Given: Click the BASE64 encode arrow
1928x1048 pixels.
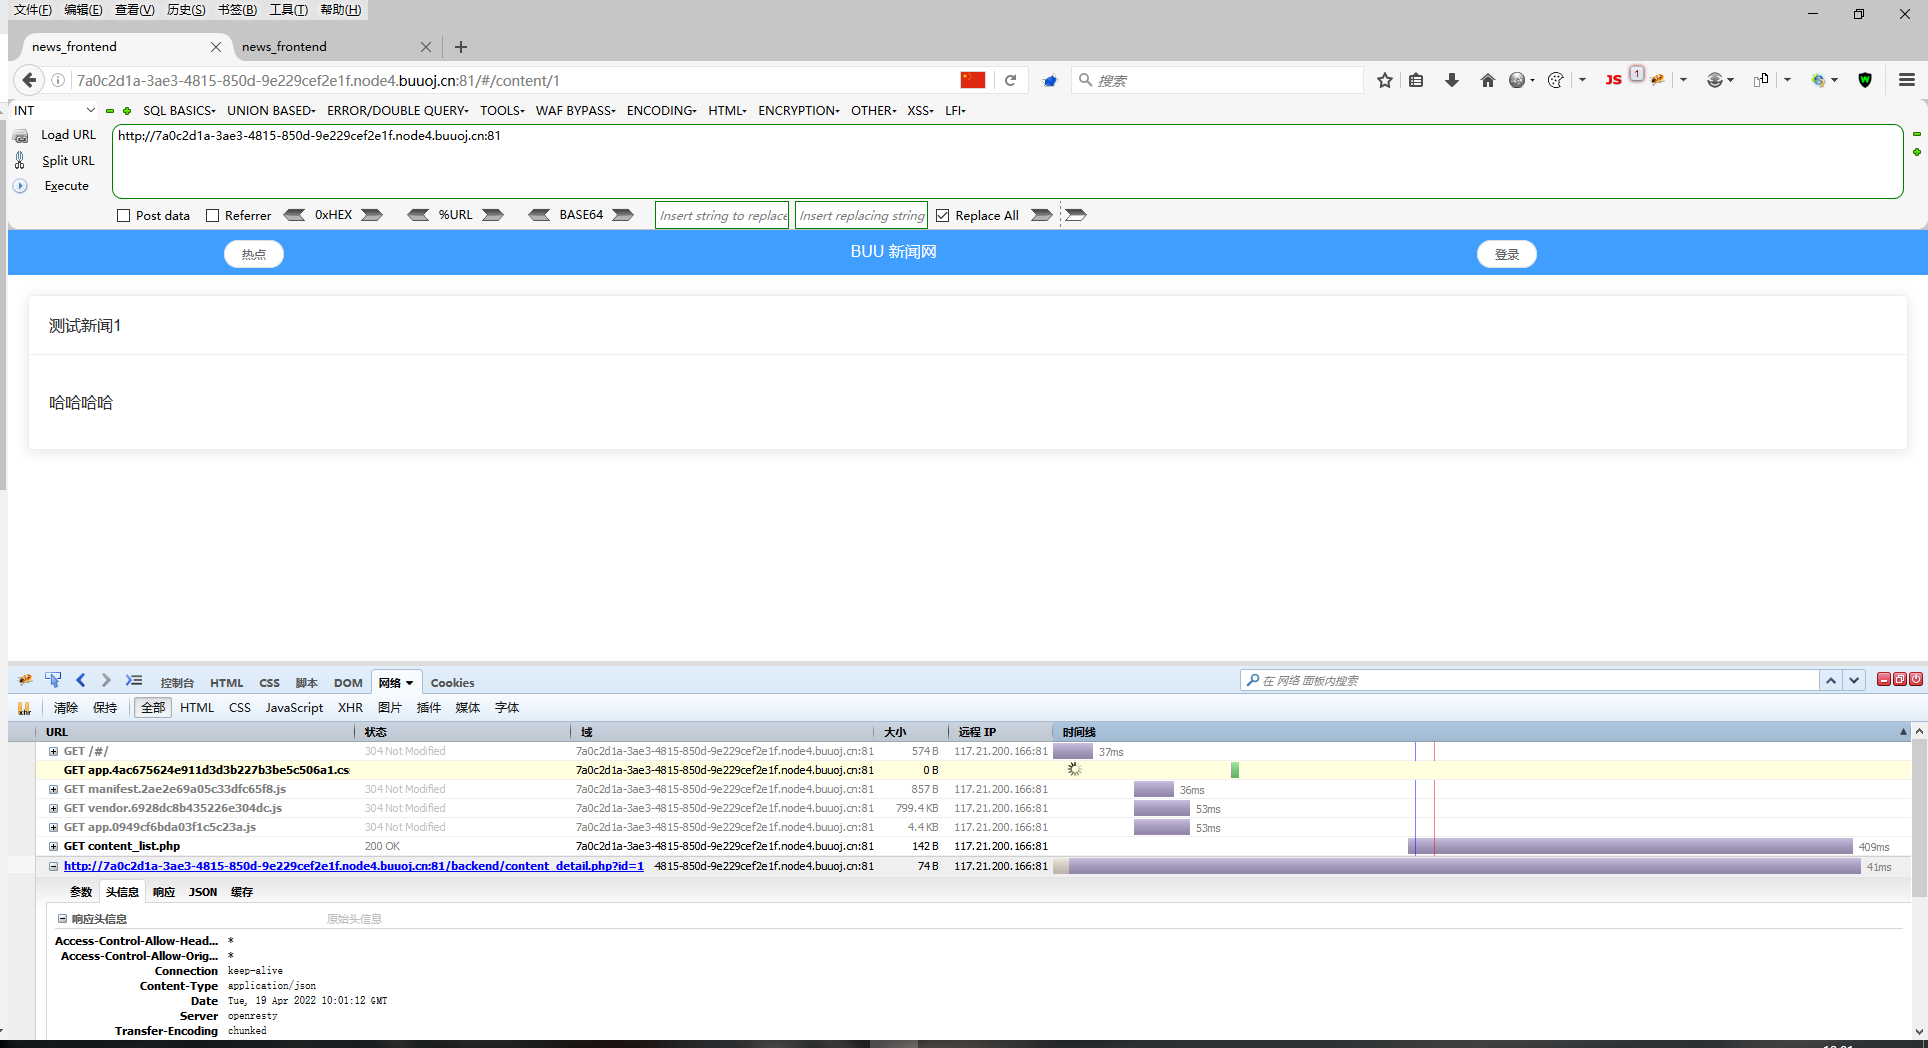Looking at the screenshot, I should pyautogui.click(x=622, y=214).
